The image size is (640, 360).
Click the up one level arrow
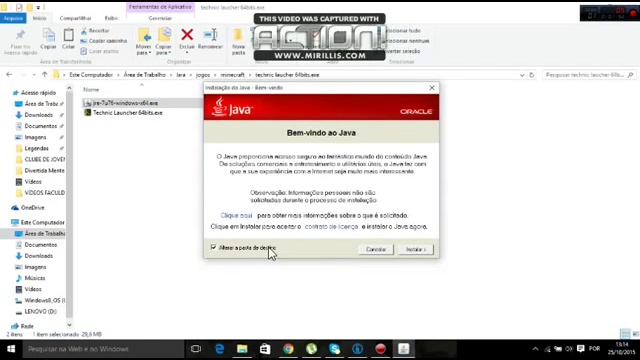tap(45, 75)
